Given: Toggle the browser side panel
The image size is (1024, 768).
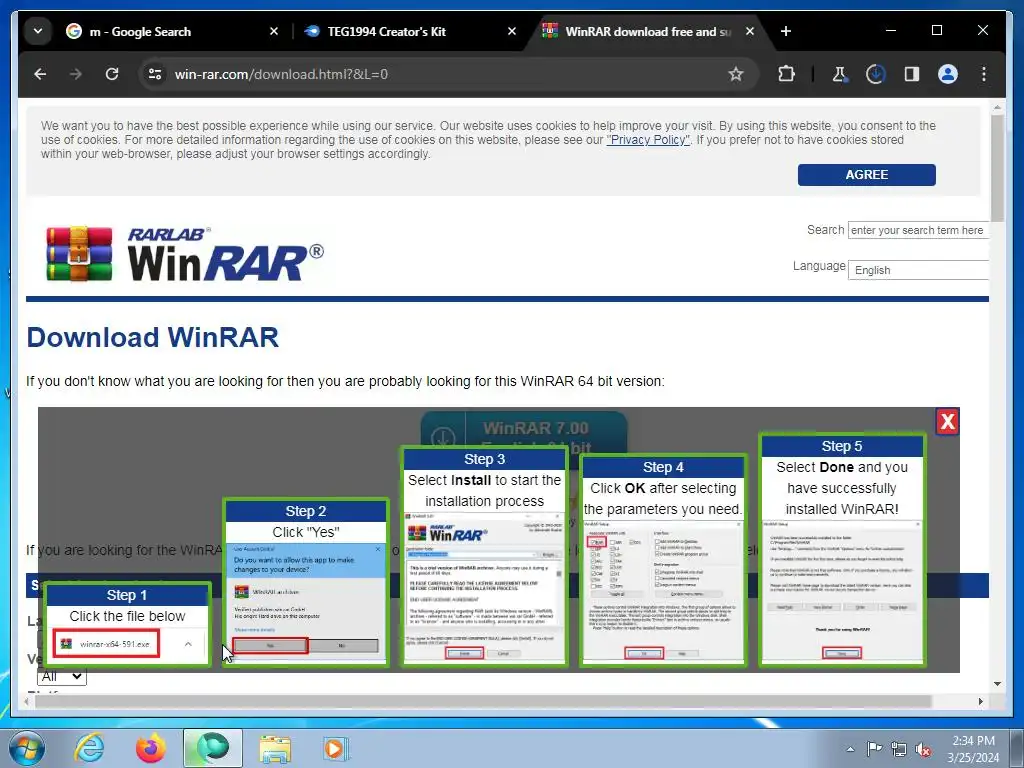Looking at the screenshot, I should [912, 74].
